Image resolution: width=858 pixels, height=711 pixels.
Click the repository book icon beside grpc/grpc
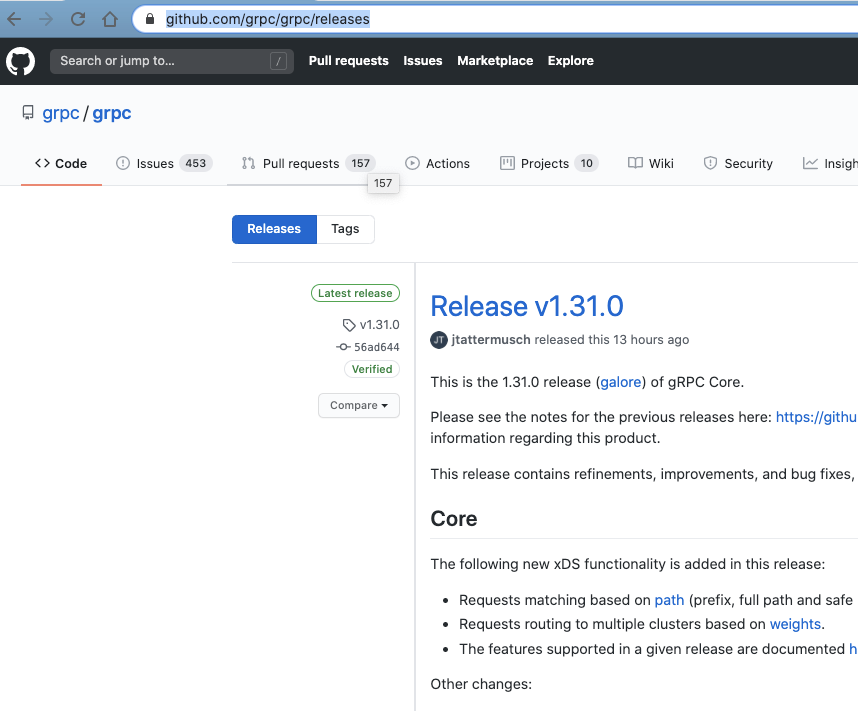[x=28, y=113]
